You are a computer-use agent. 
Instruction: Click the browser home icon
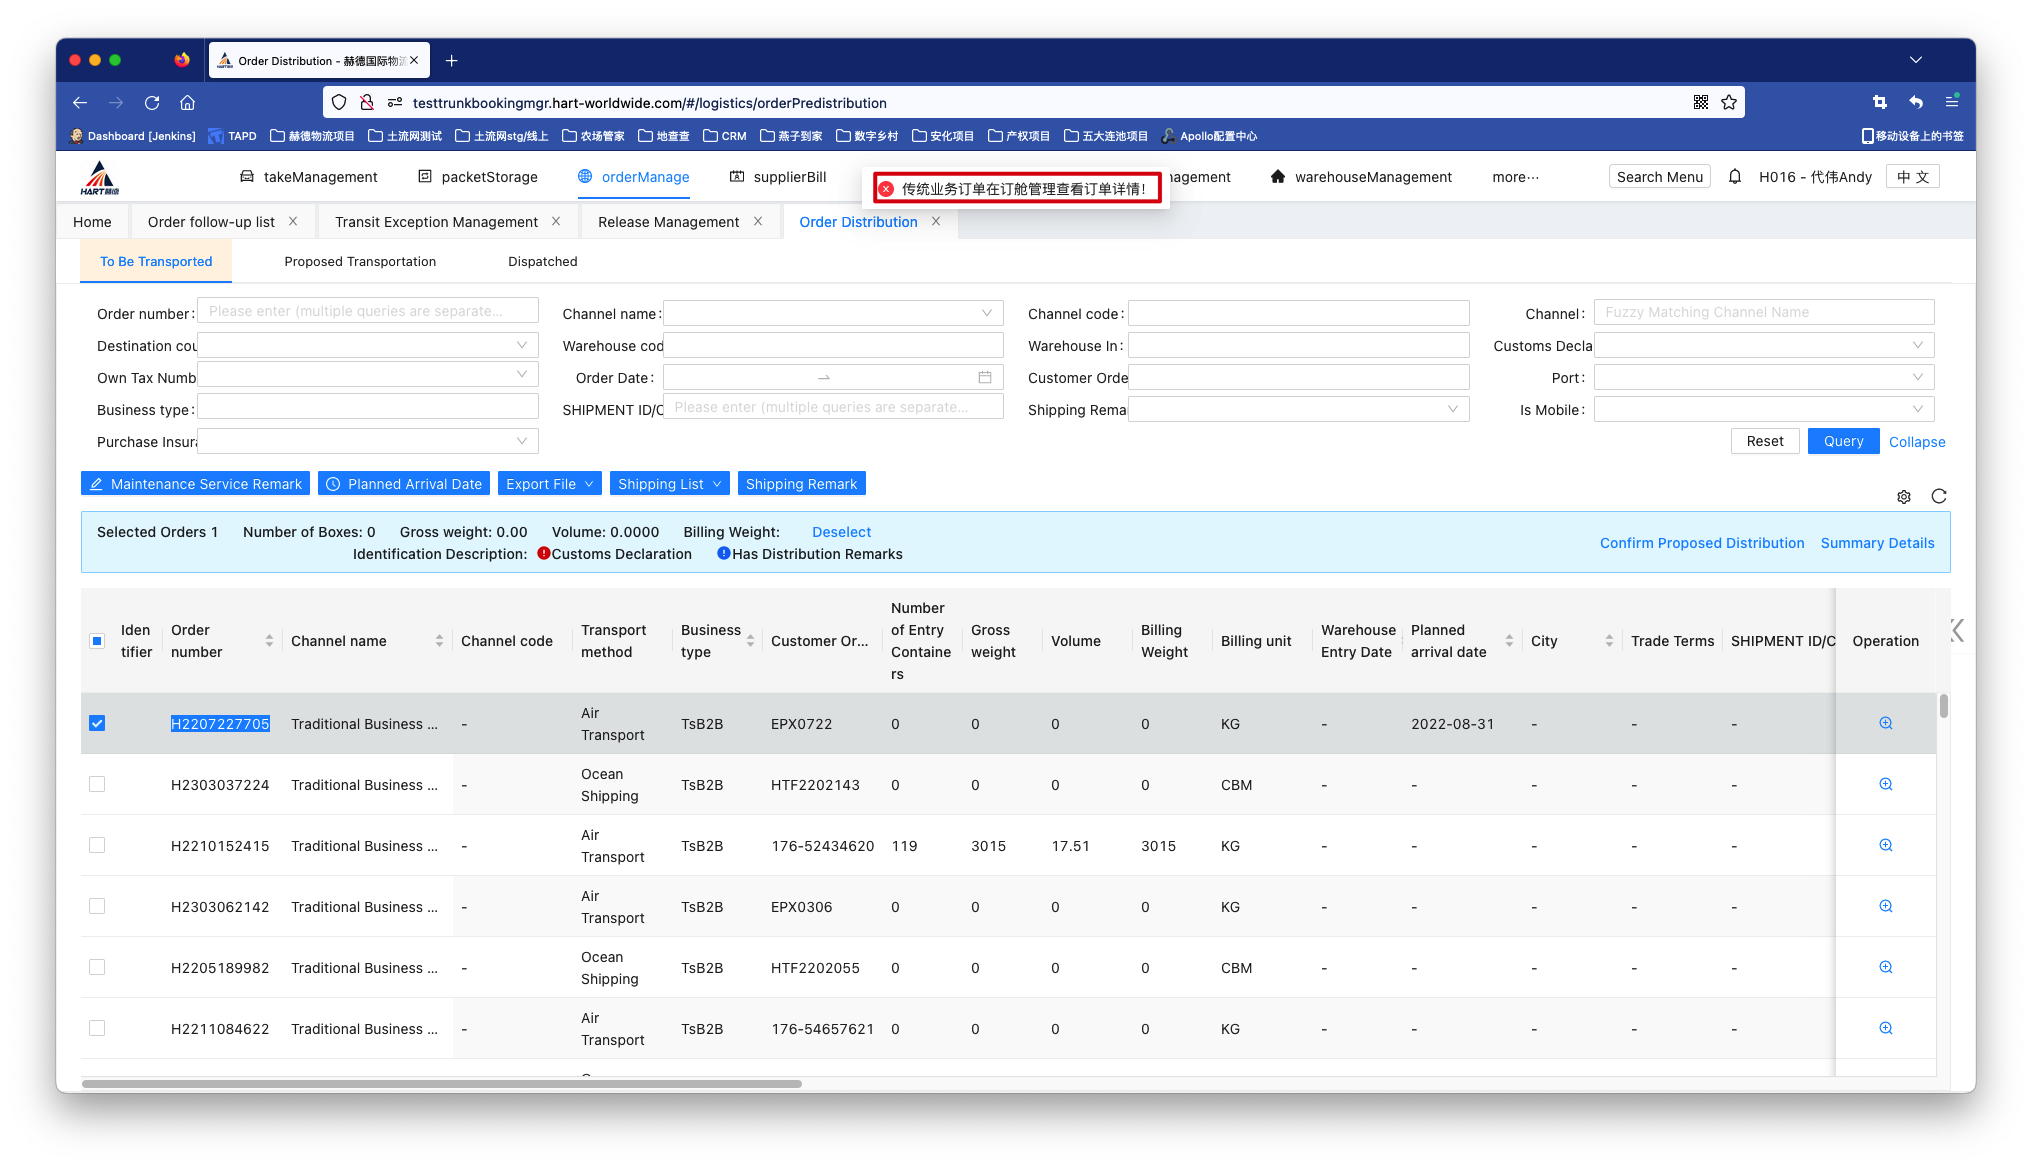pos(187,102)
